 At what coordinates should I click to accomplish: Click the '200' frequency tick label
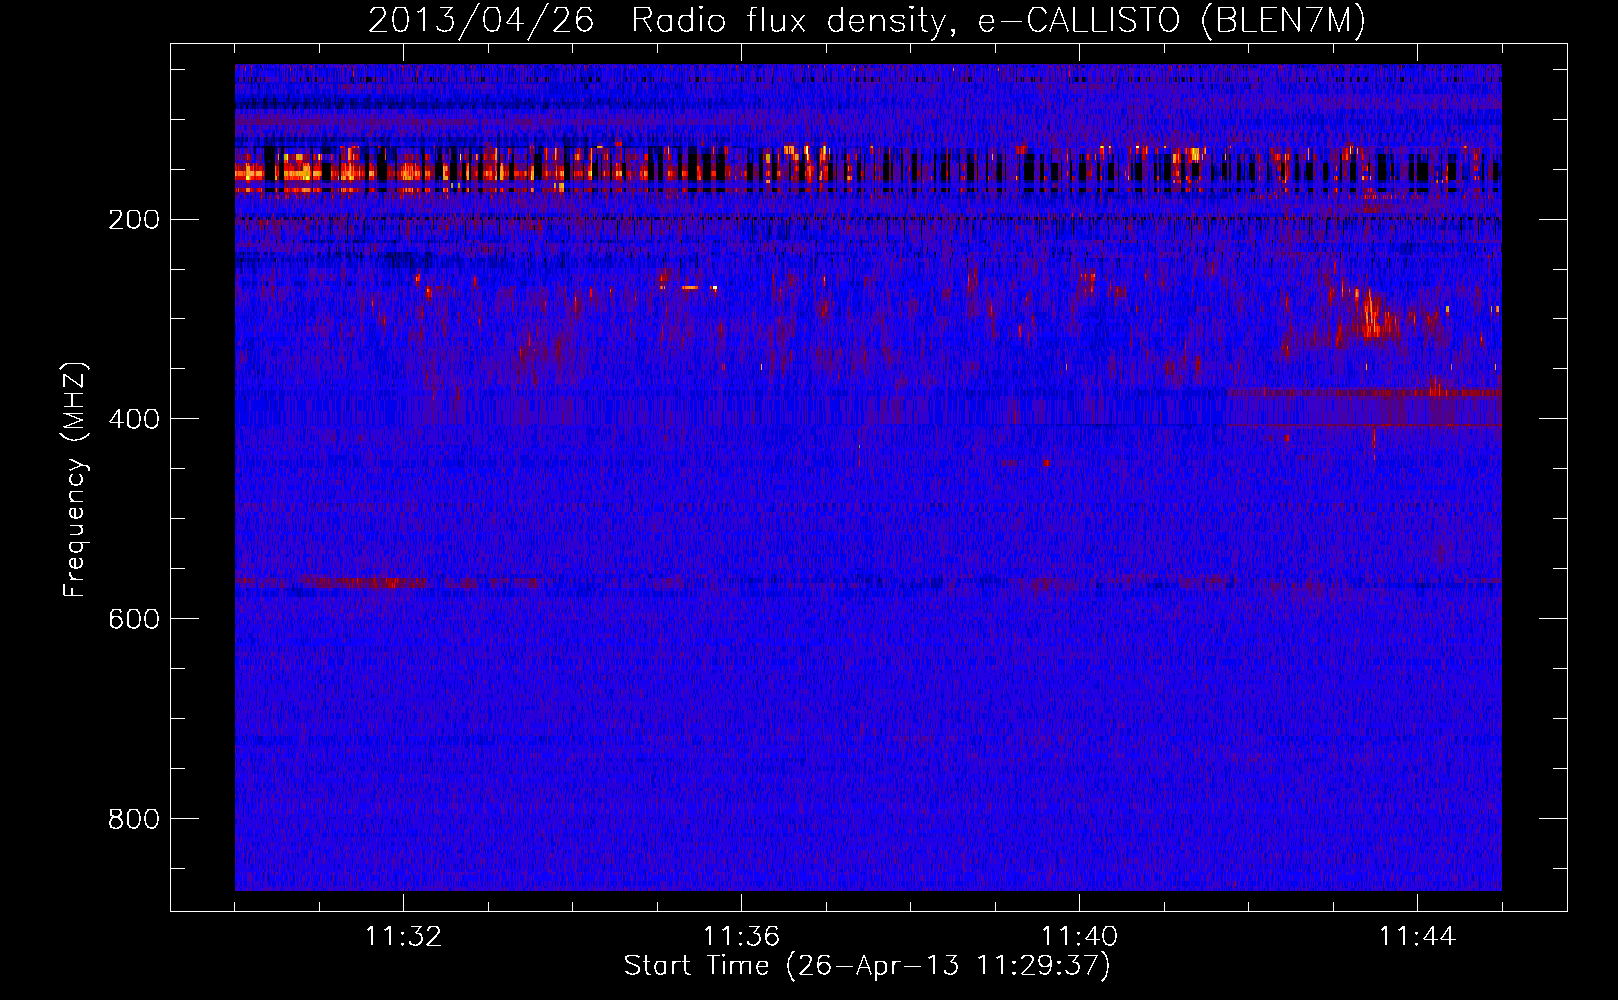[134, 220]
